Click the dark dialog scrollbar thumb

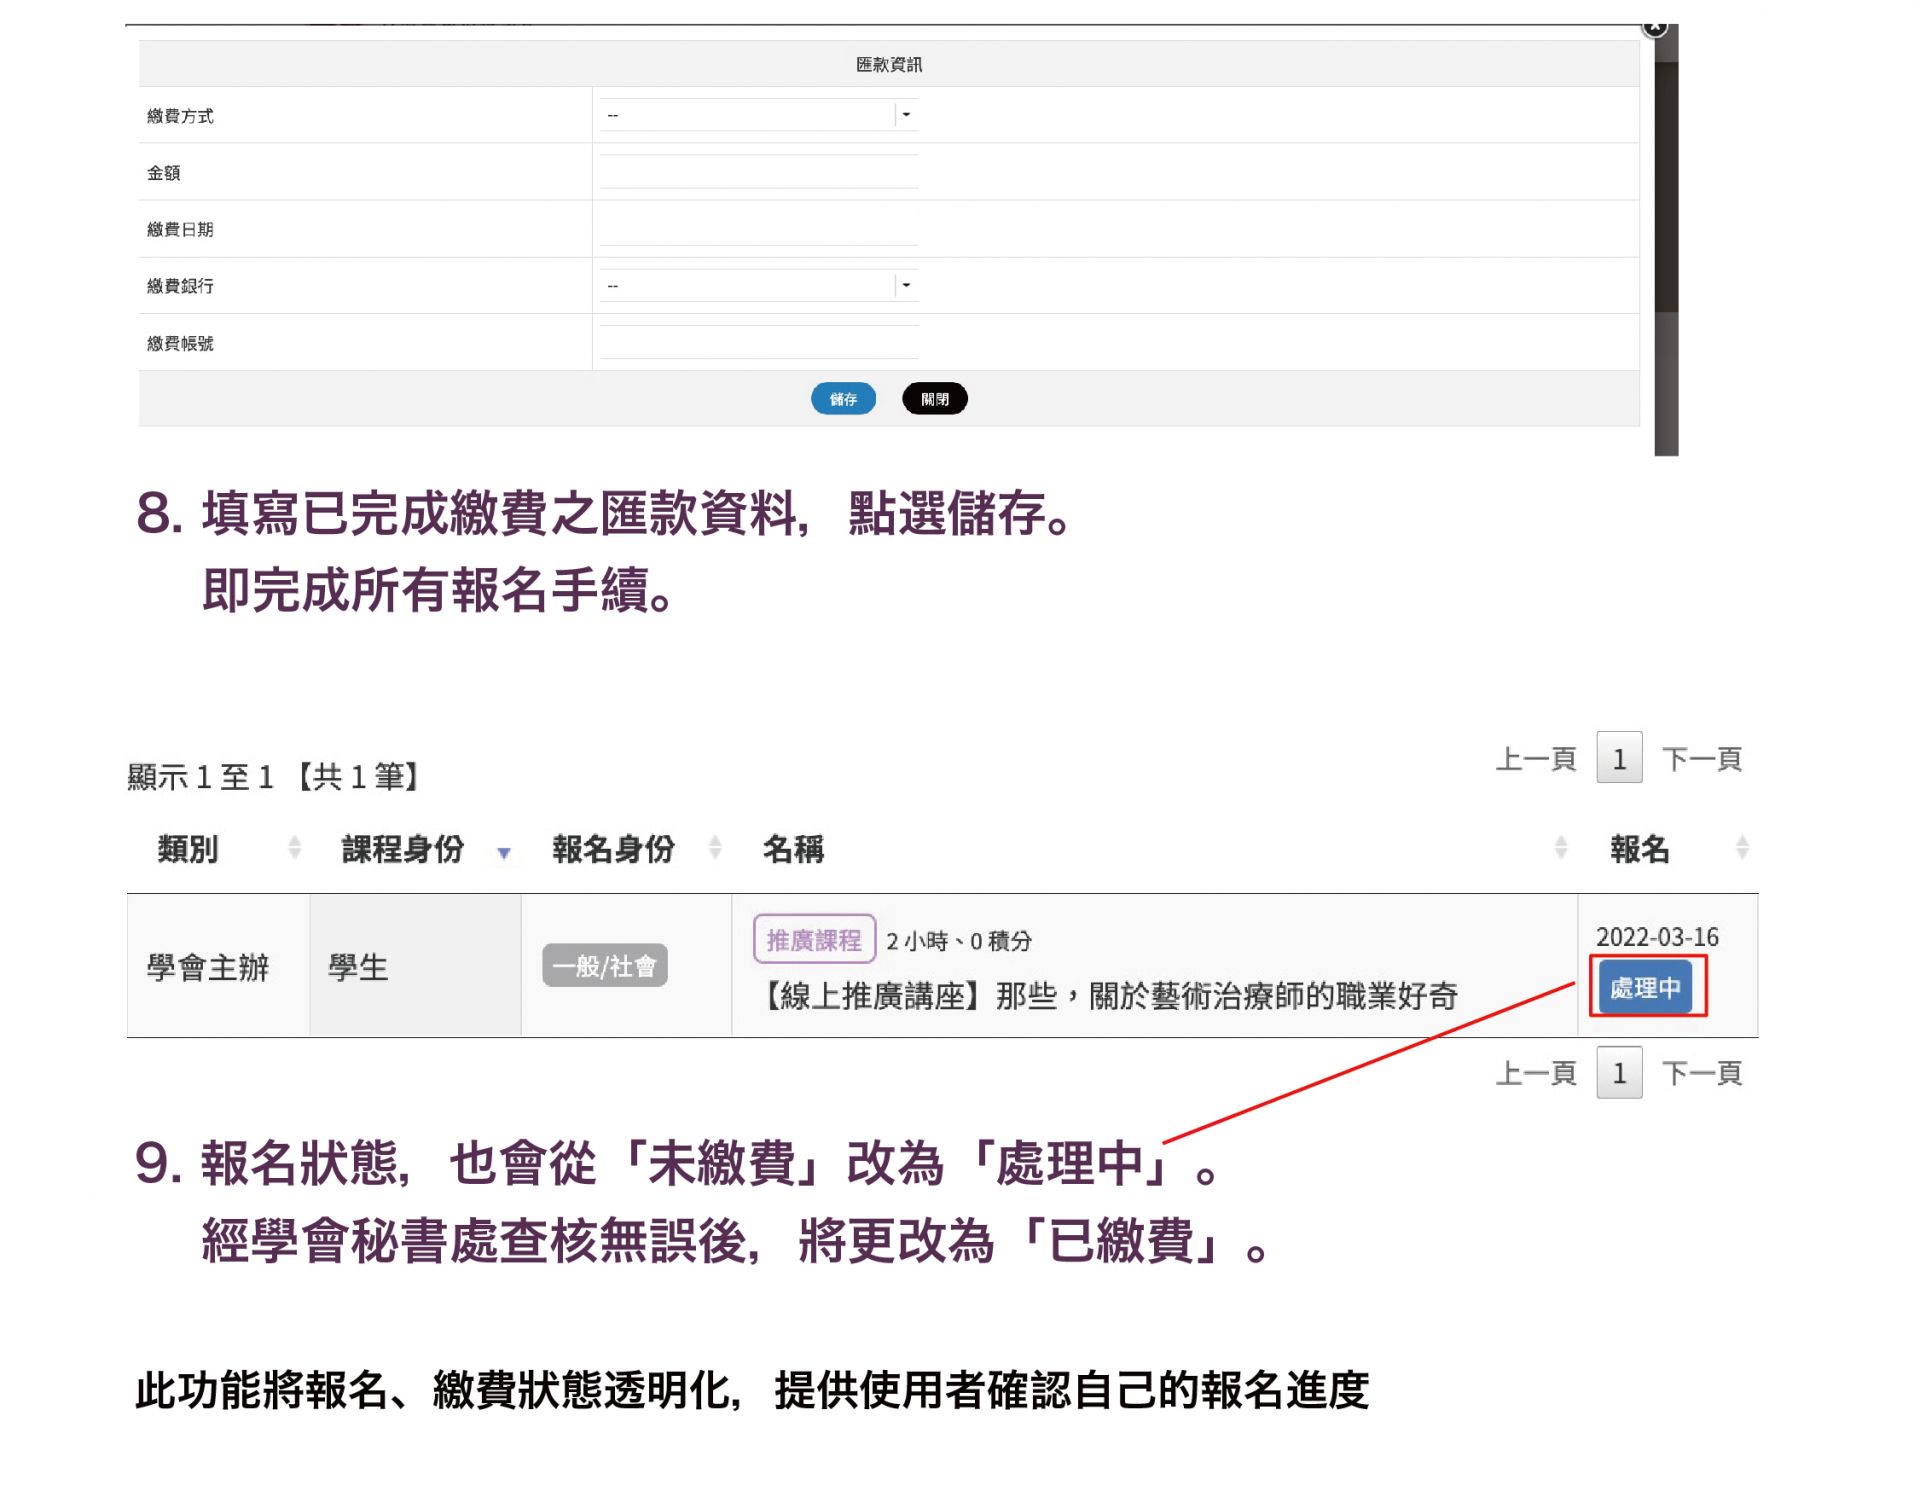(x=1666, y=187)
